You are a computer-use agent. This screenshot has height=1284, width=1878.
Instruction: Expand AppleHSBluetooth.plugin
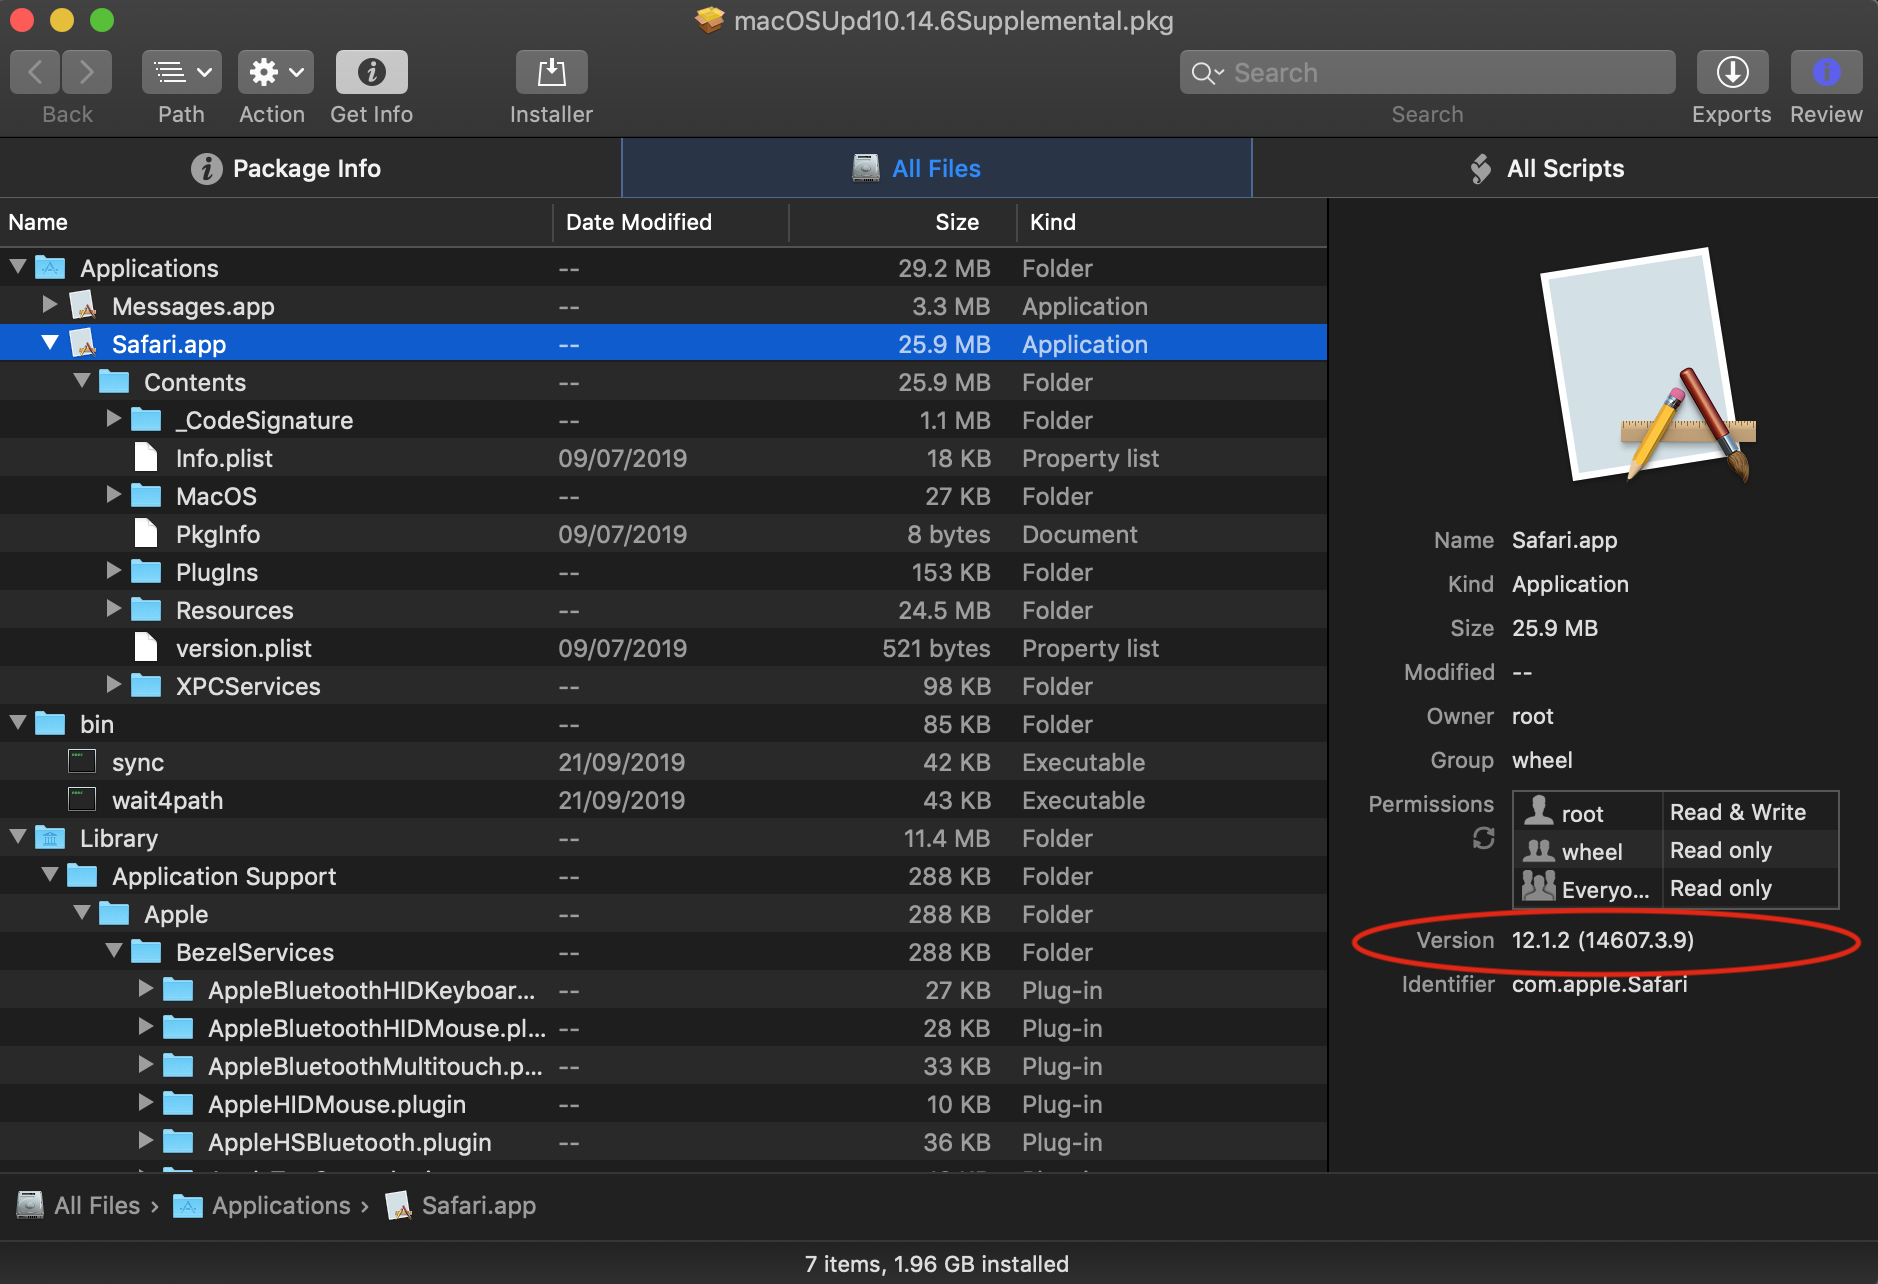point(146,1140)
